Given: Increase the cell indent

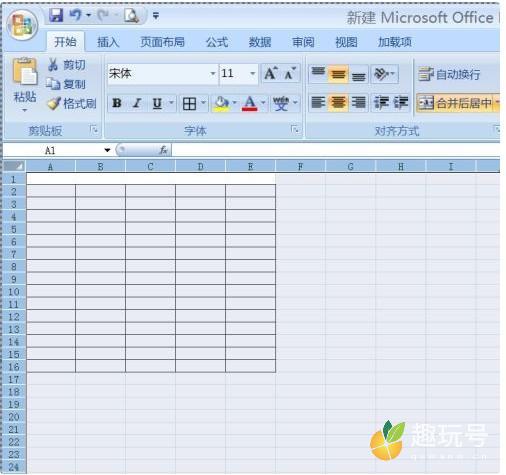Looking at the screenshot, I should coord(400,102).
